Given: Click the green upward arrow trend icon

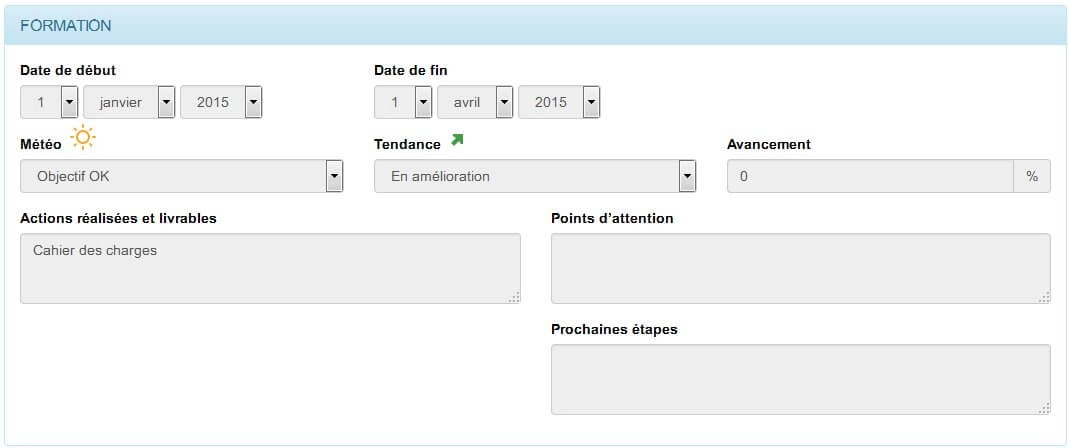Looking at the screenshot, I should [457, 140].
